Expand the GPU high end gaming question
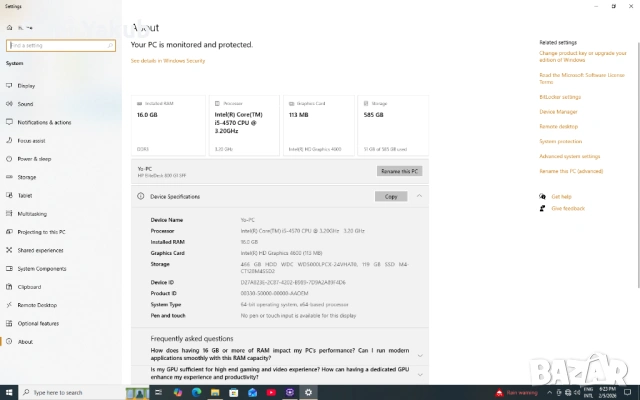The width and height of the screenshot is (640, 400). coord(420,374)
